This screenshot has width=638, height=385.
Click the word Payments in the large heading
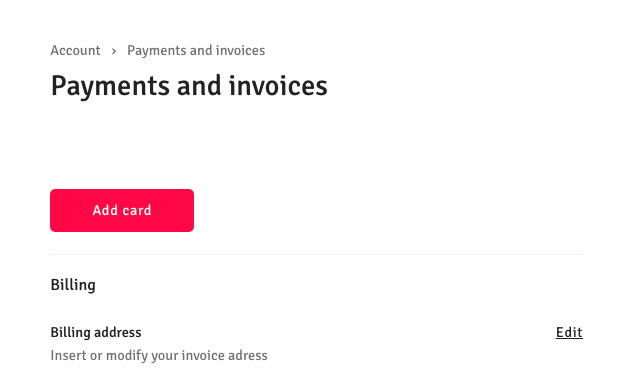tap(110, 86)
